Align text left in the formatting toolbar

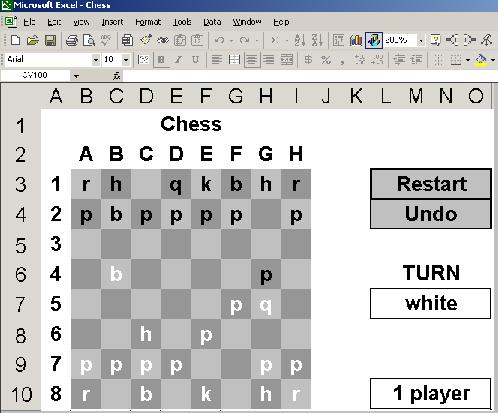[217, 60]
